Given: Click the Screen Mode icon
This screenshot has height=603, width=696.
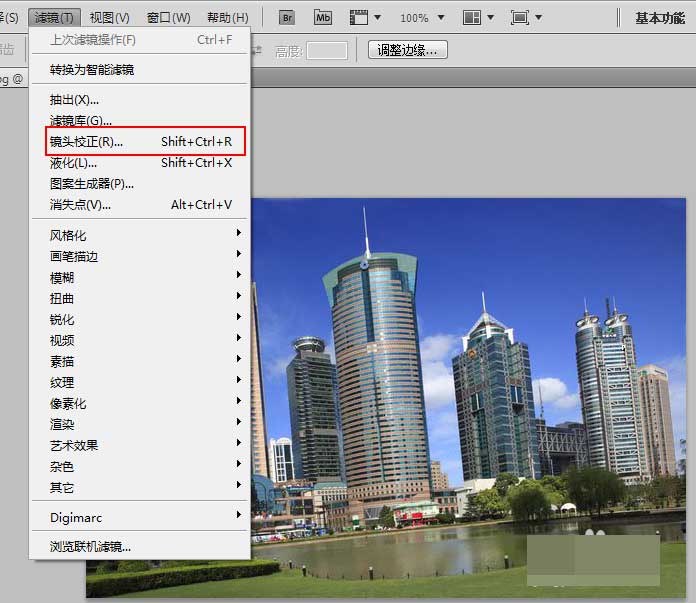Looking at the screenshot, I should point(519,18).
